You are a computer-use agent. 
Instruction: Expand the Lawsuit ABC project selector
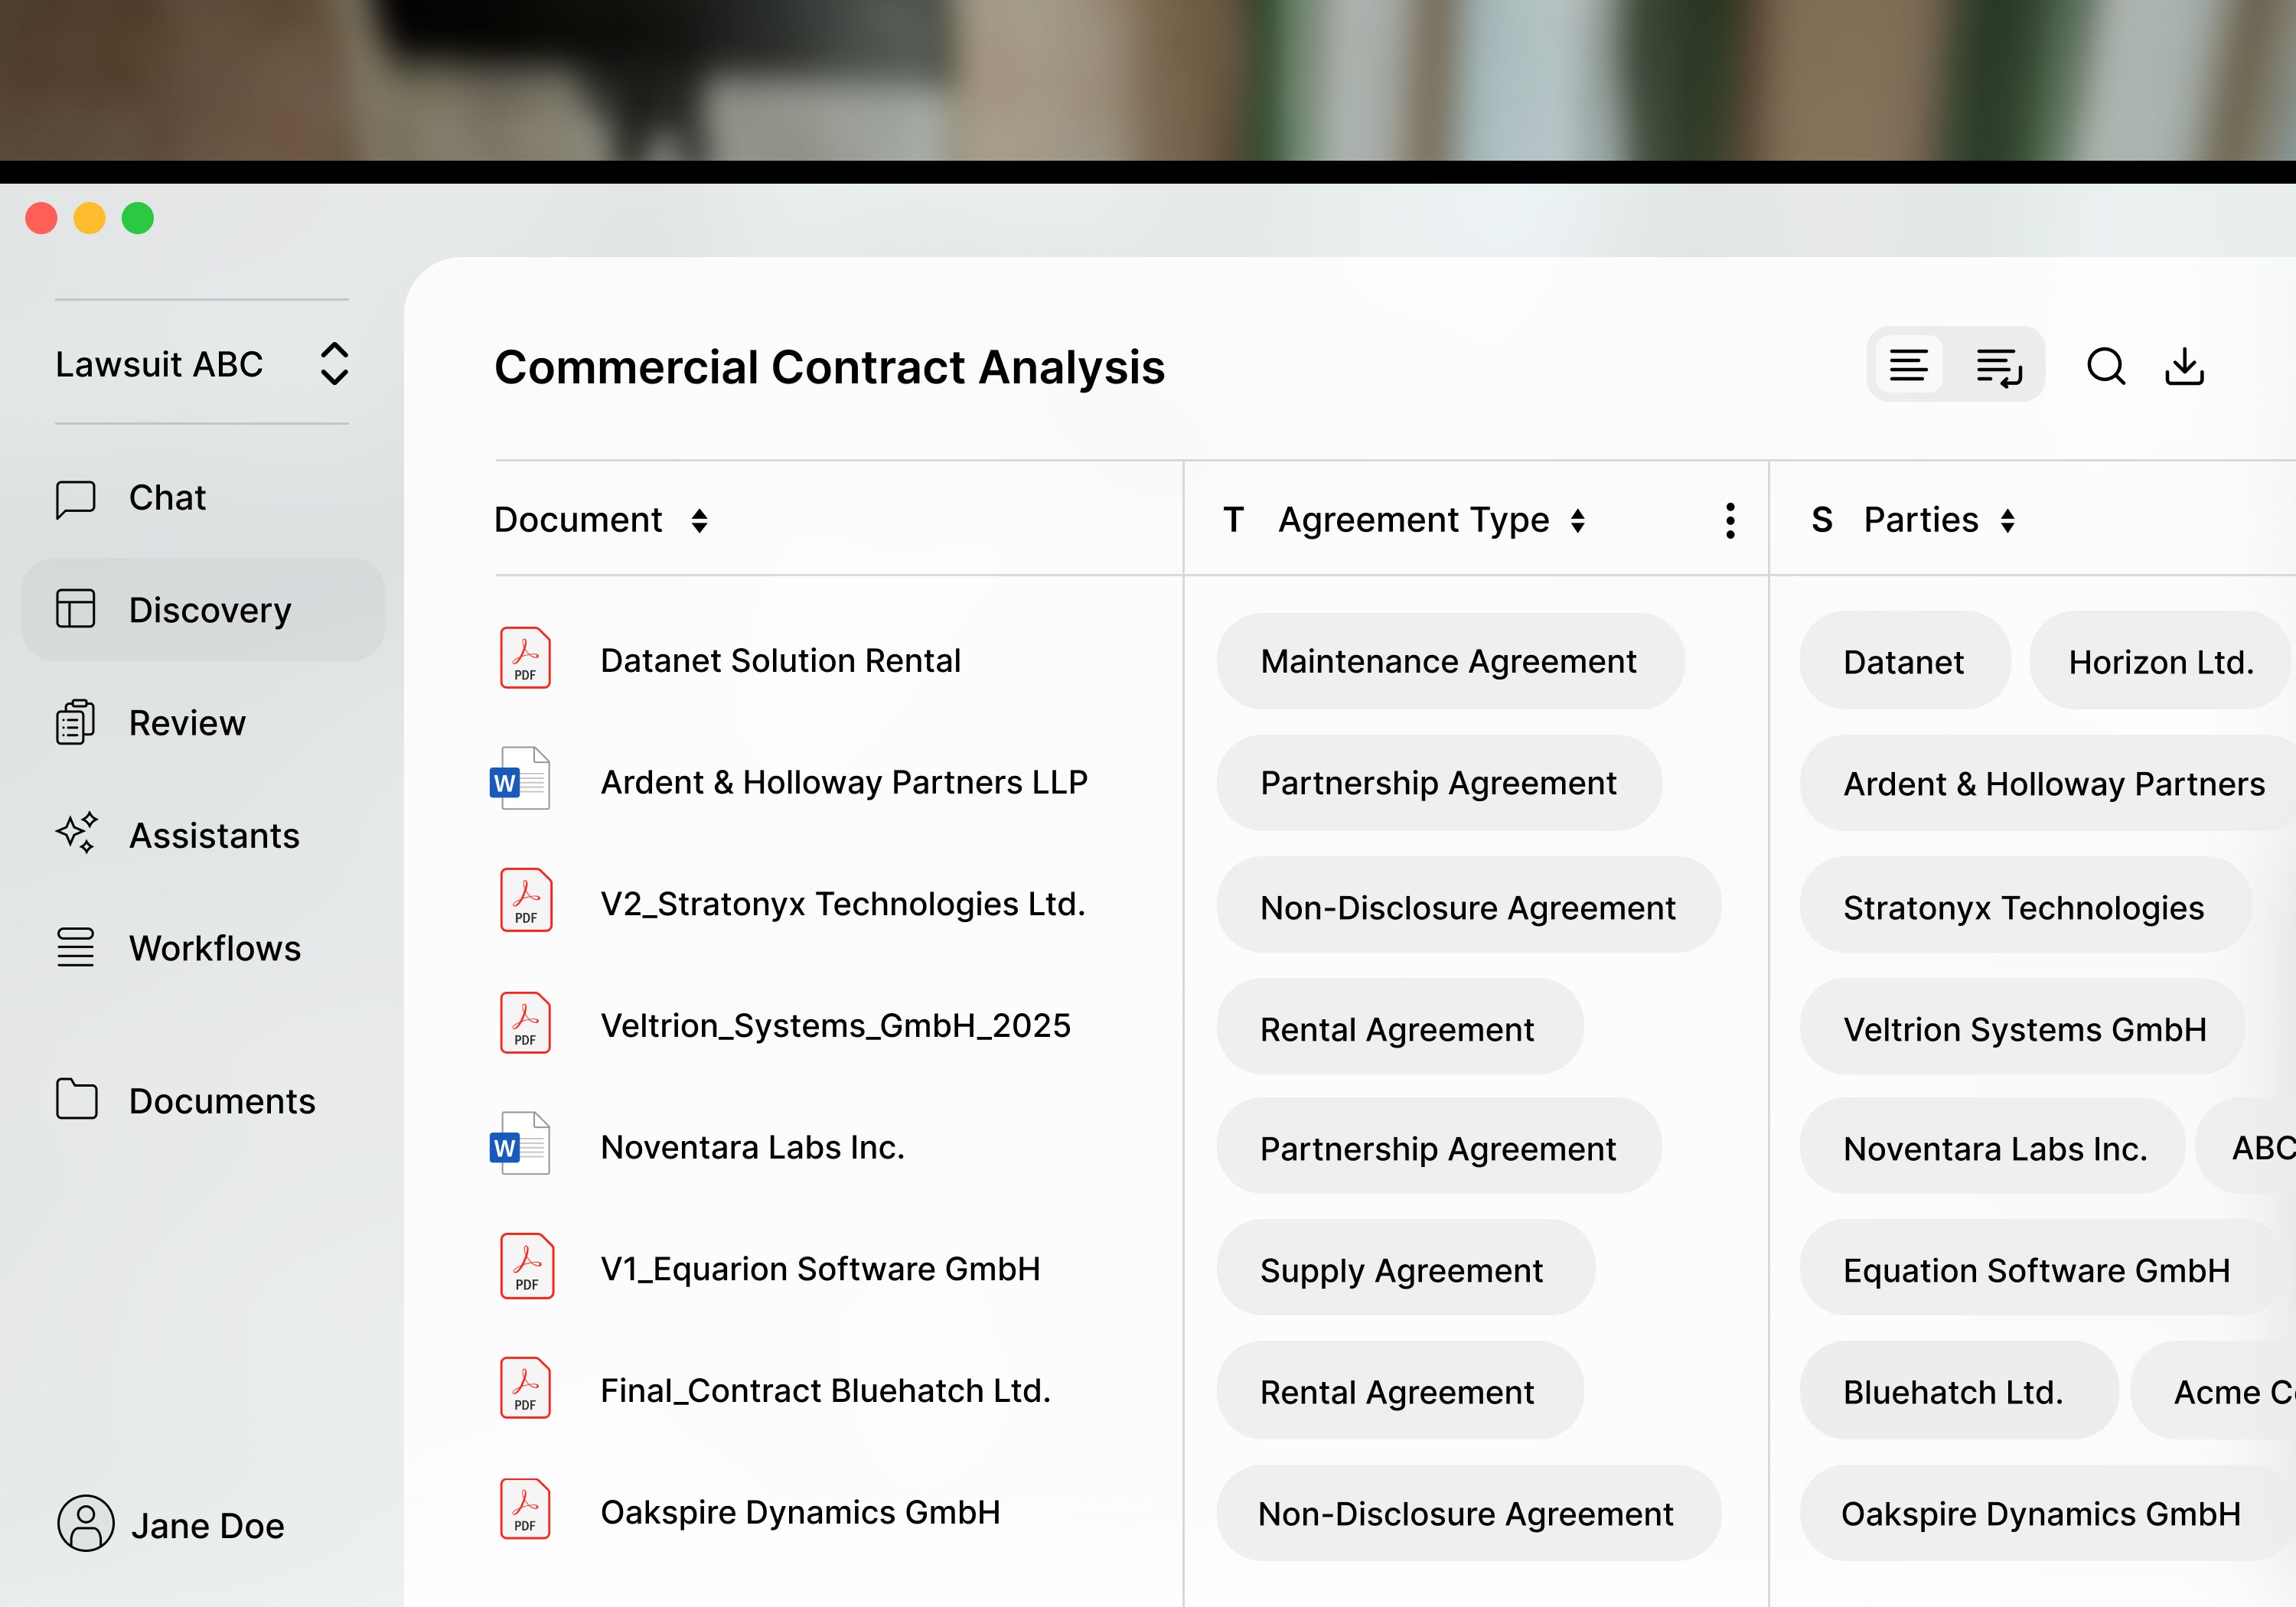tap(334, 364)
